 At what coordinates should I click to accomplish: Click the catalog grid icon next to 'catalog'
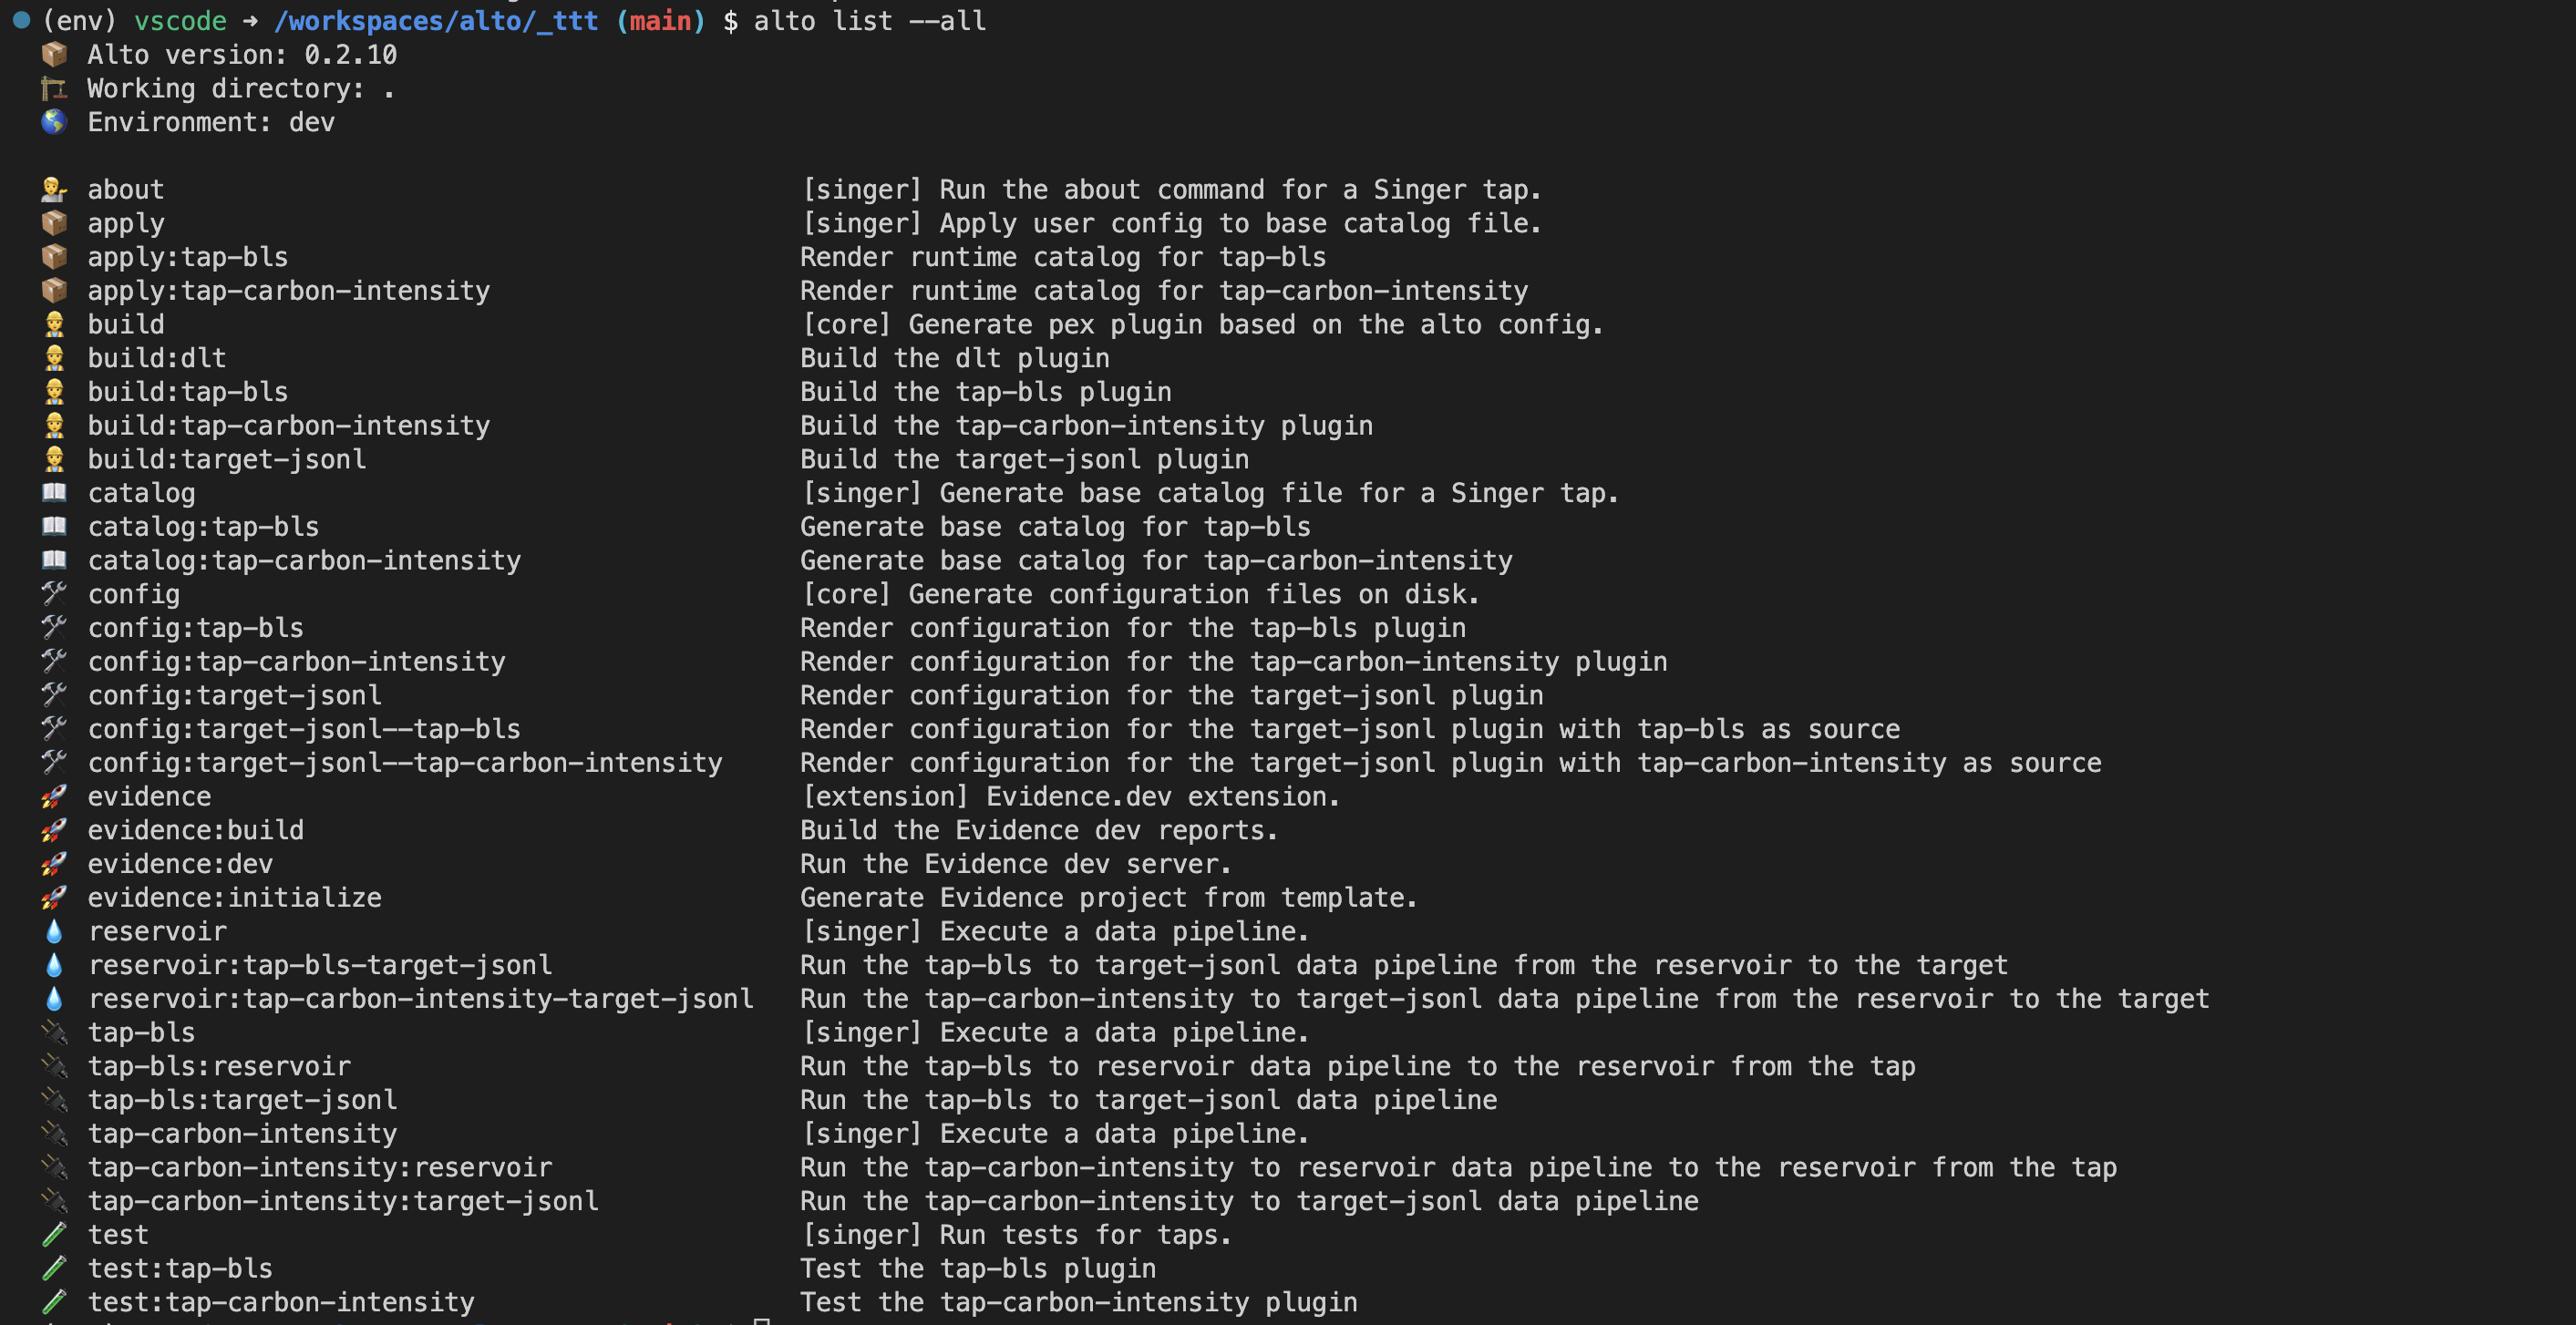[51, 492]
